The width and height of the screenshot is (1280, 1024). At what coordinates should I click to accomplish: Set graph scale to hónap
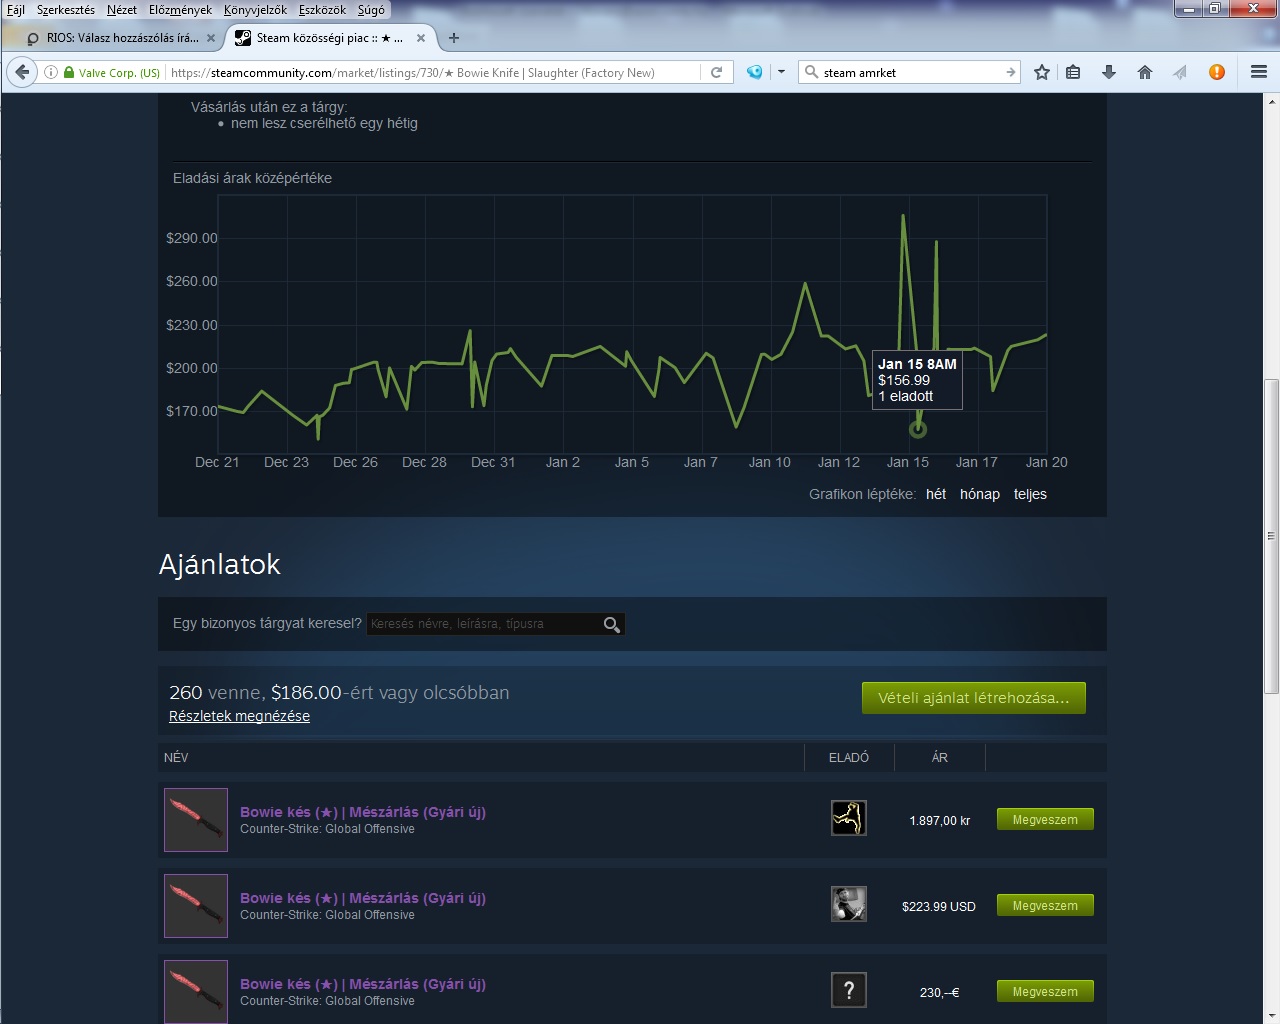click(980, 494)
